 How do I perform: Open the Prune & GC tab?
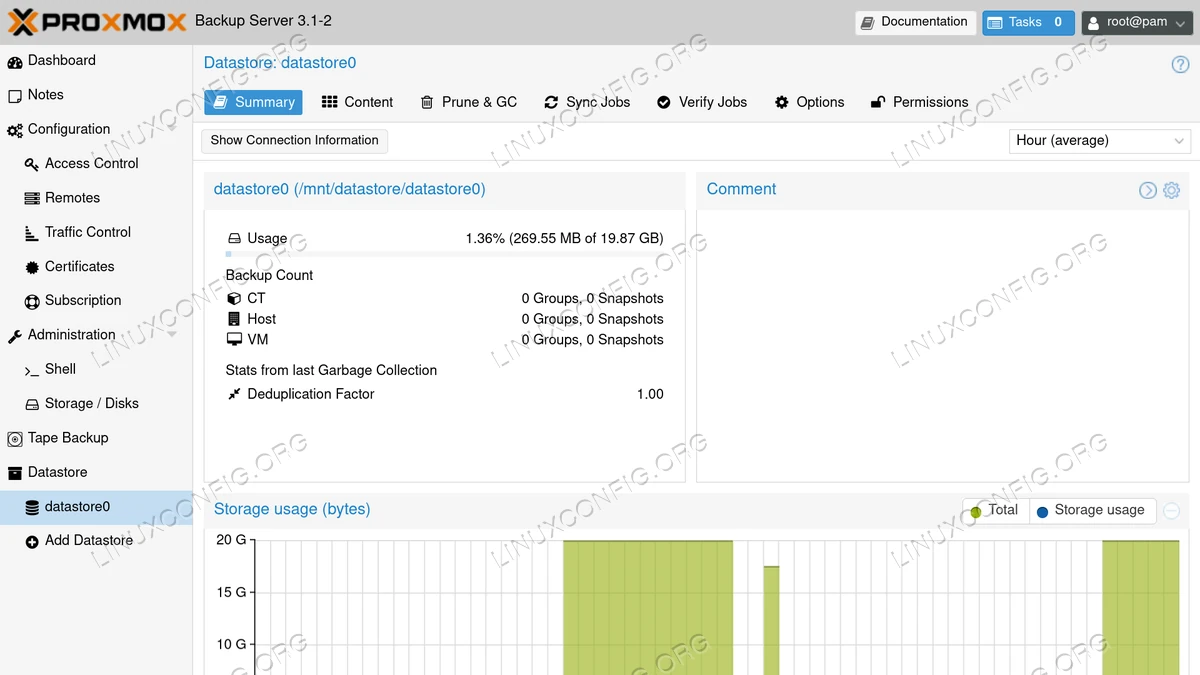tap(469, 102)
